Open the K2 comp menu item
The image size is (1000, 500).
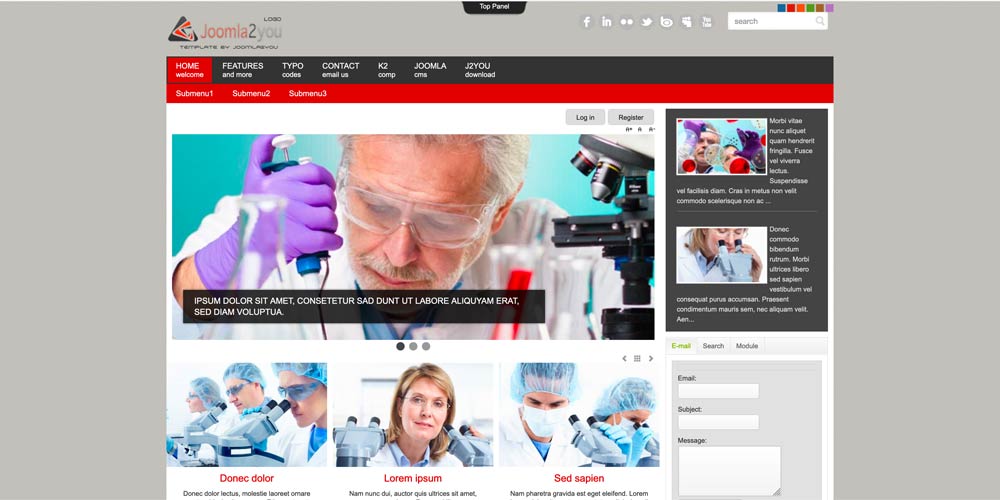[386, 70]
